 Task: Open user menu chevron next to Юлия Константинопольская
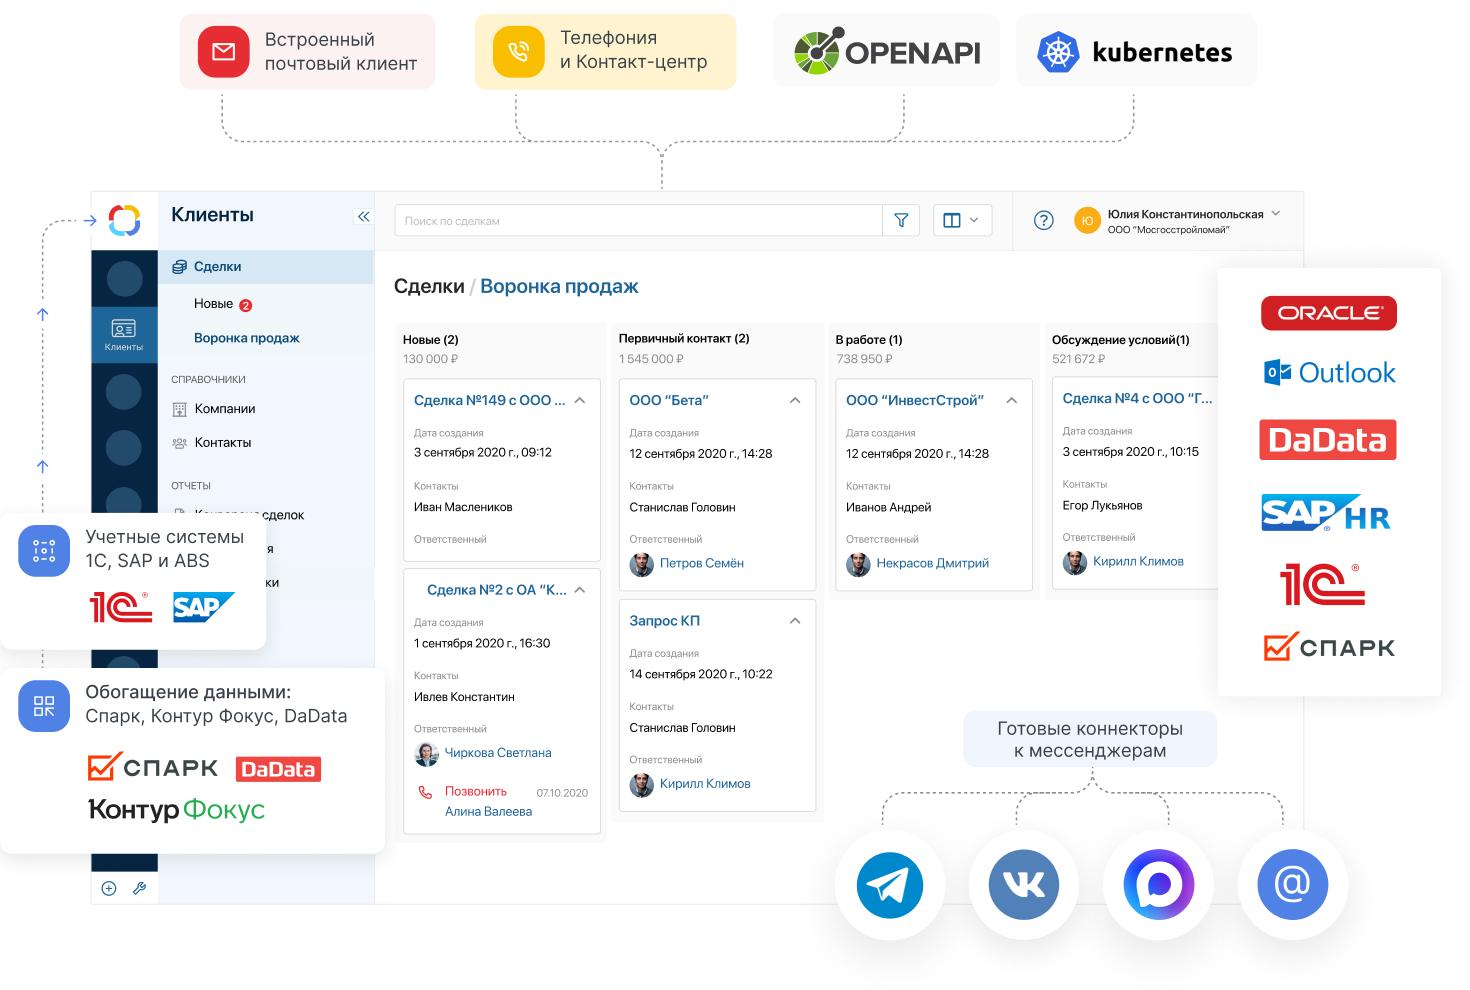[1276, 213]
